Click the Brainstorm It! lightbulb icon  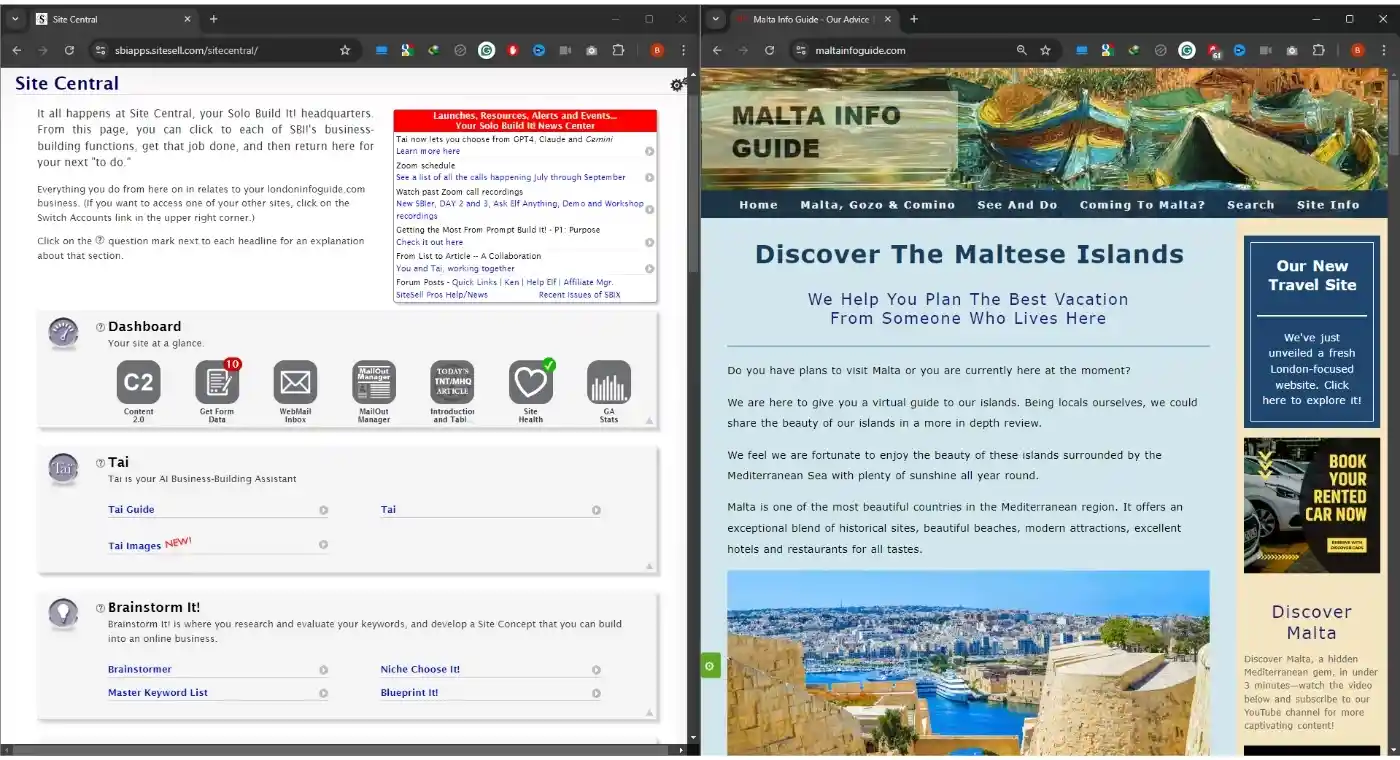(x=63, y=612)
